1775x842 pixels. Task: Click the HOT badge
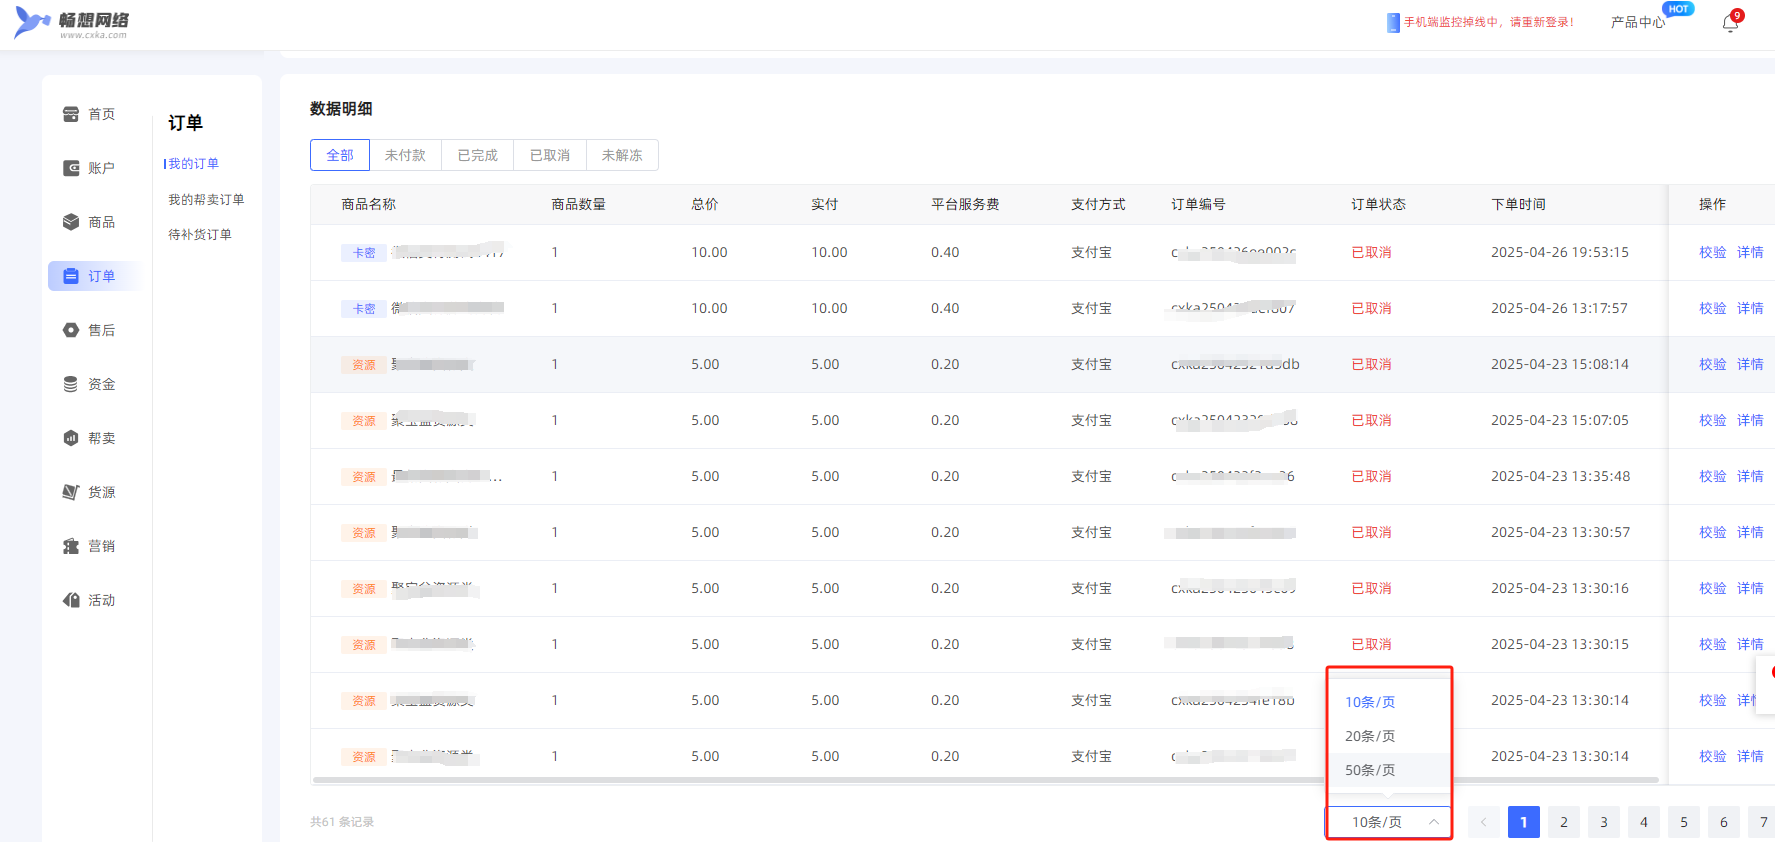pyautogui.click(x=1678, y=9)
